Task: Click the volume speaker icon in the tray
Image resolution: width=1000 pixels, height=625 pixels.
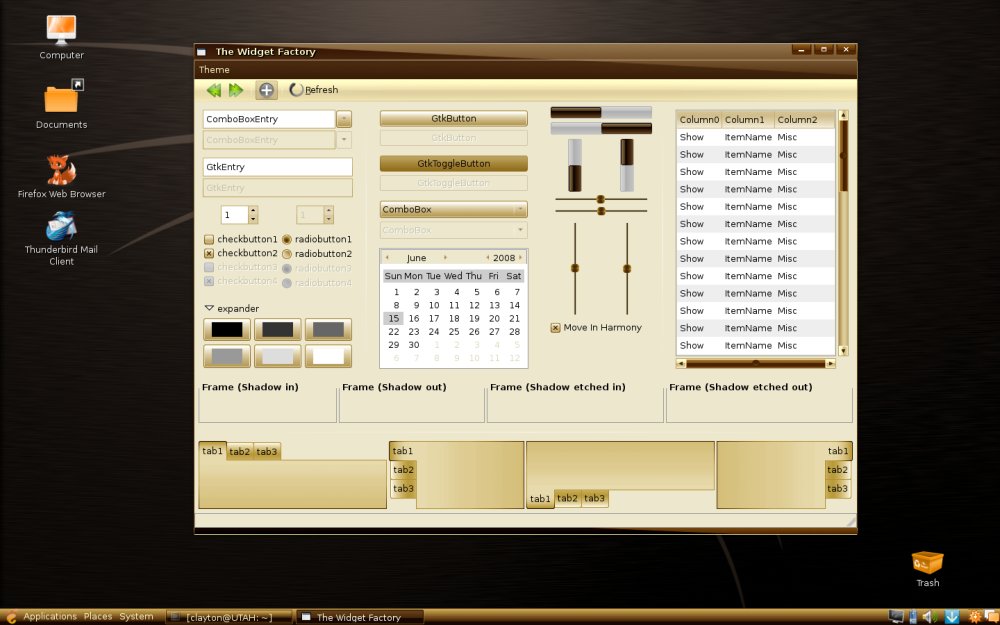Action: (x=929, y=617)
